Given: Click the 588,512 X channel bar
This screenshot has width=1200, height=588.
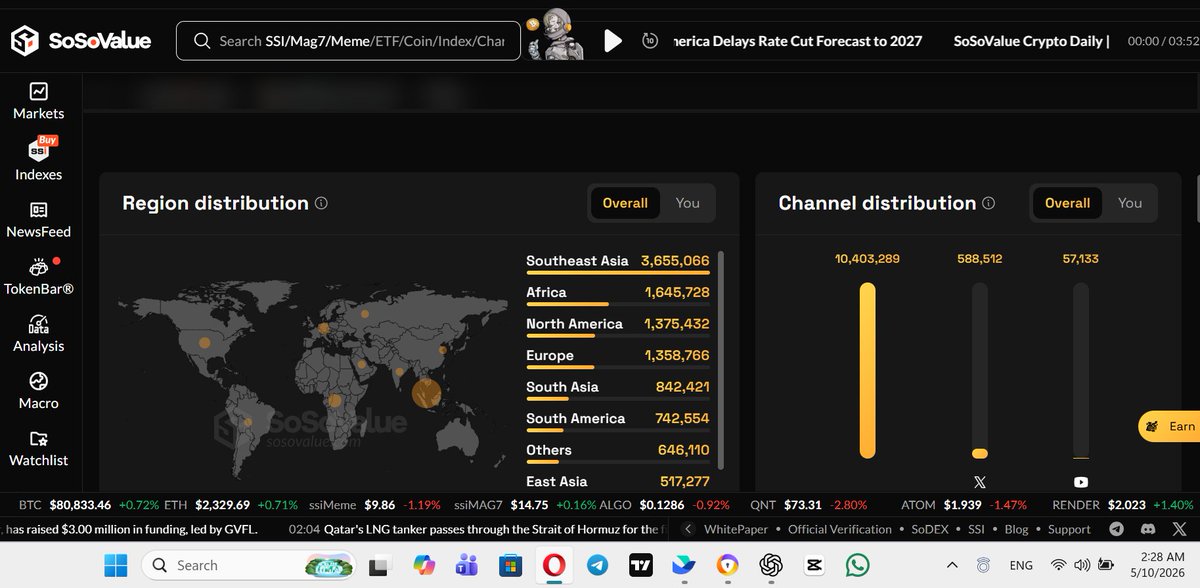Looking at the screenshot, I should [980, 370].
